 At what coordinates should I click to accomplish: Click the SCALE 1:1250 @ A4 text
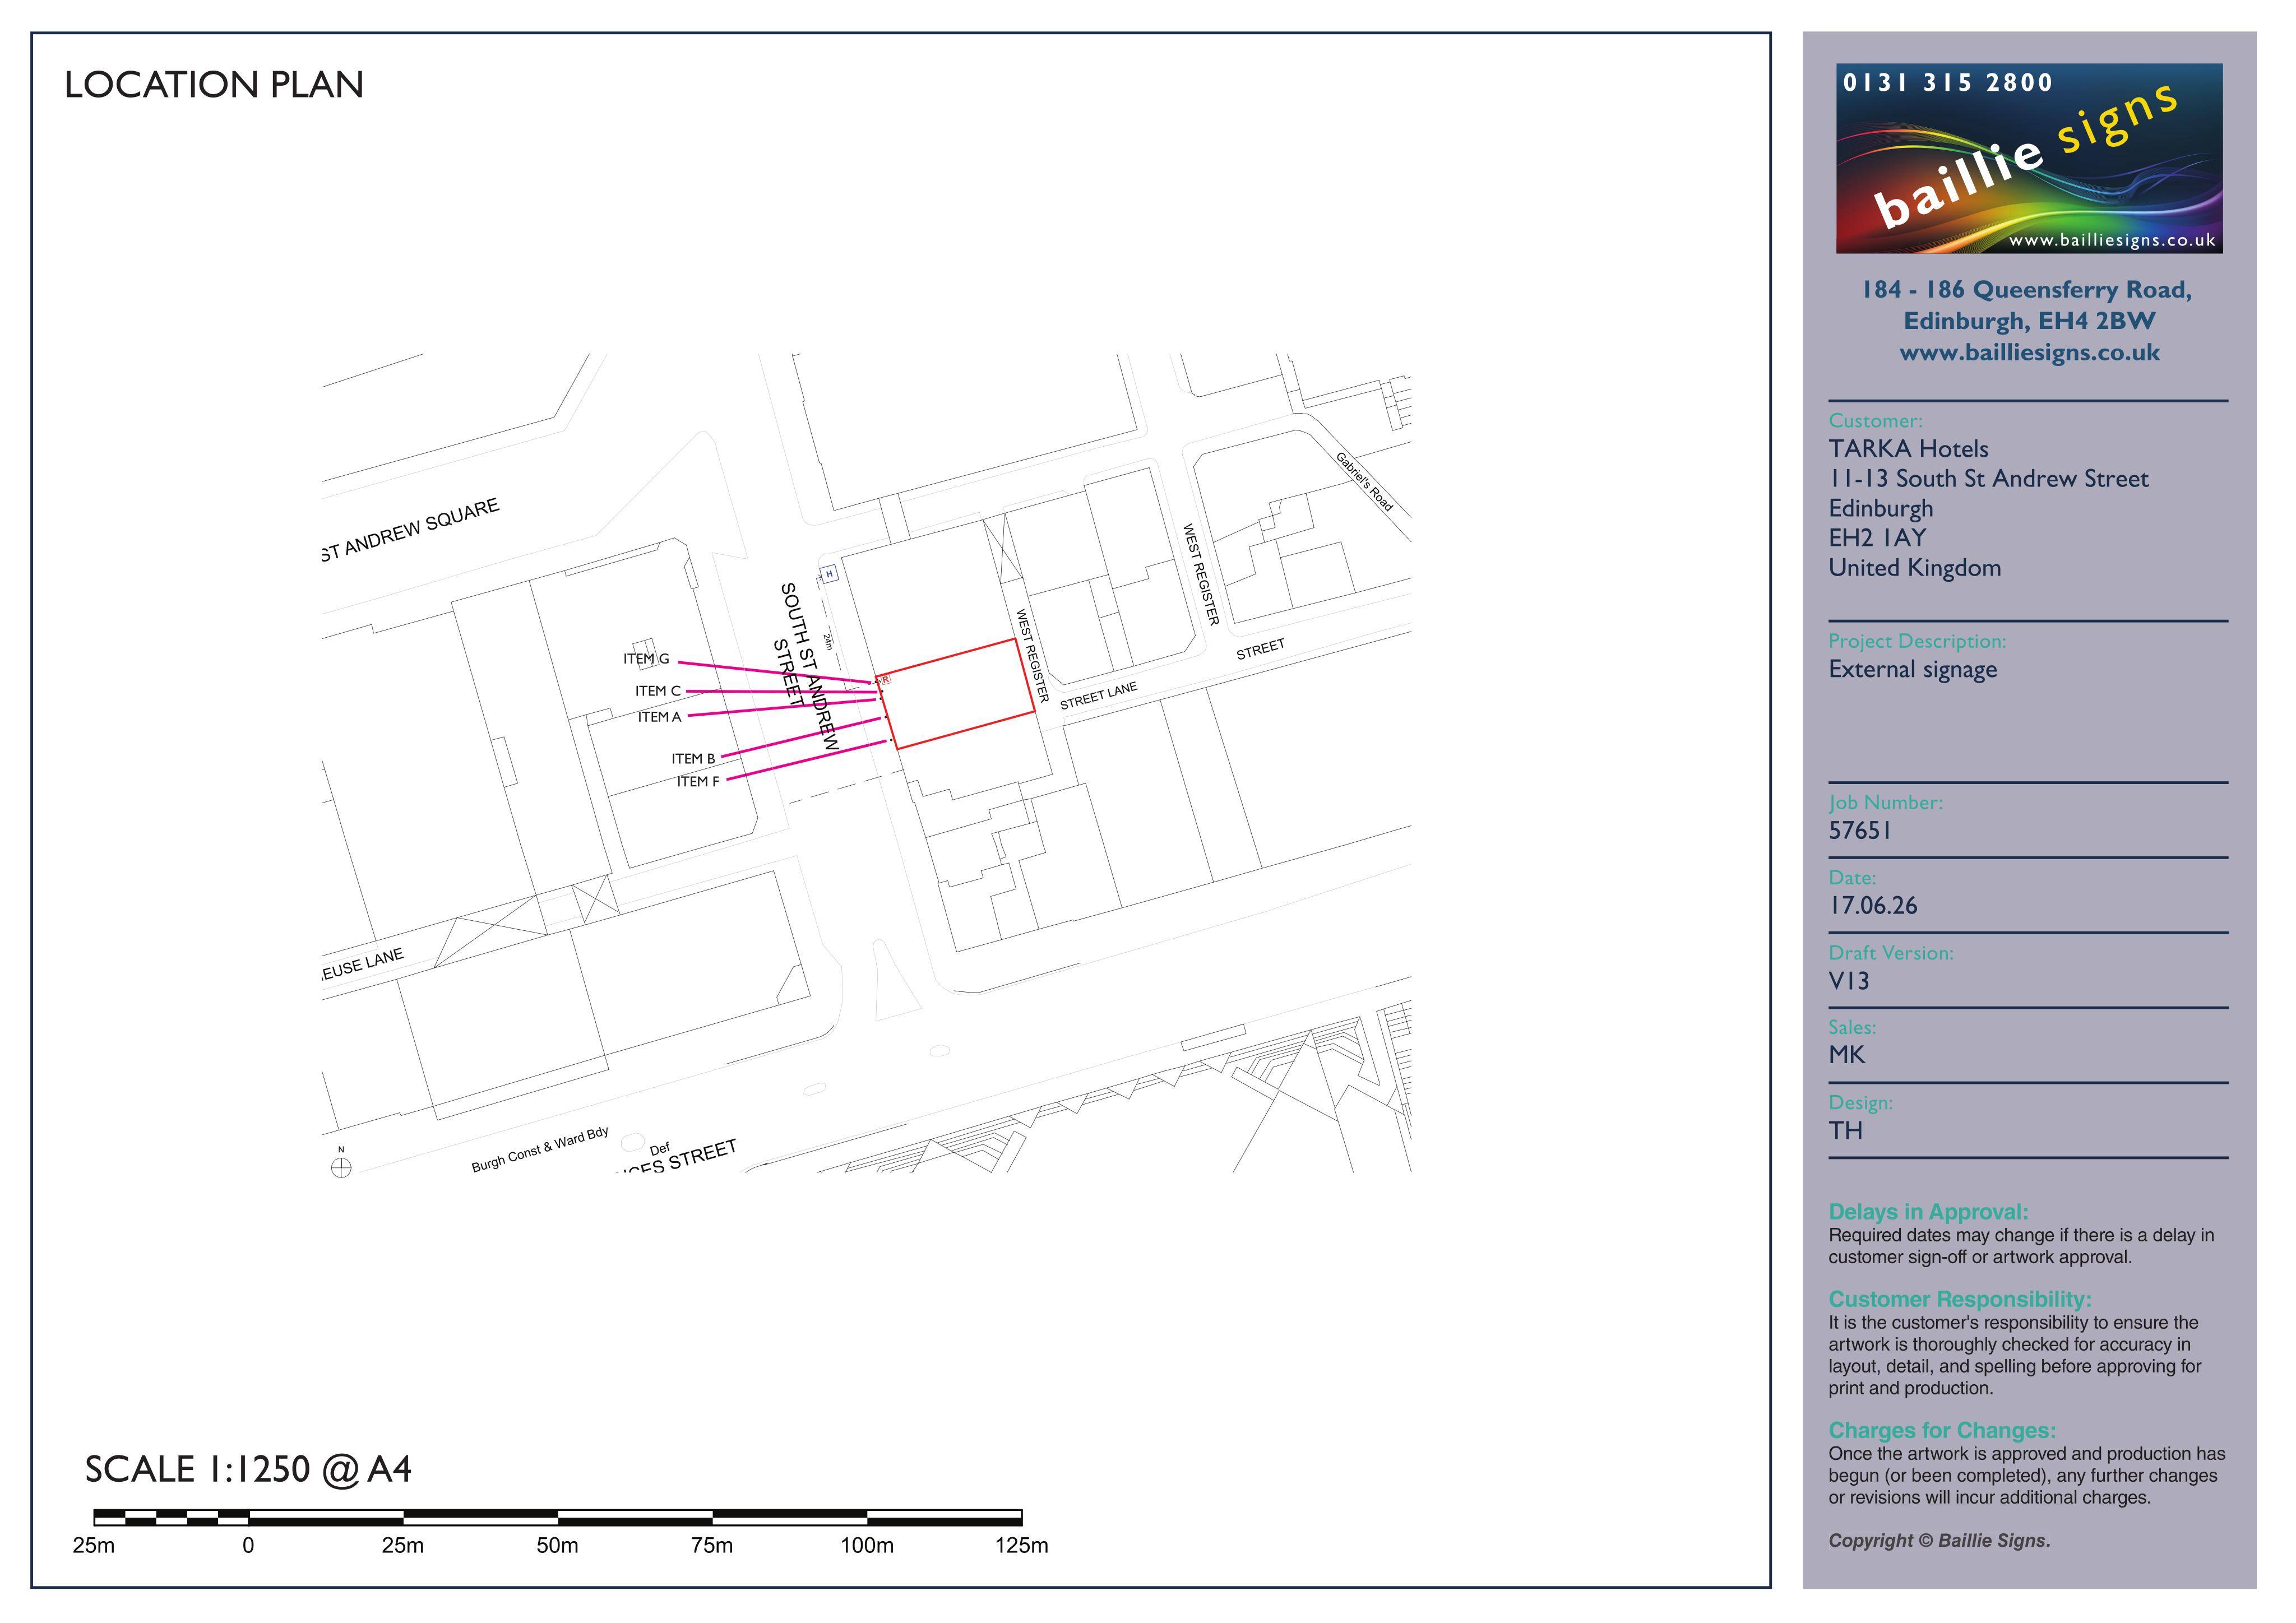click(248, 1469)
